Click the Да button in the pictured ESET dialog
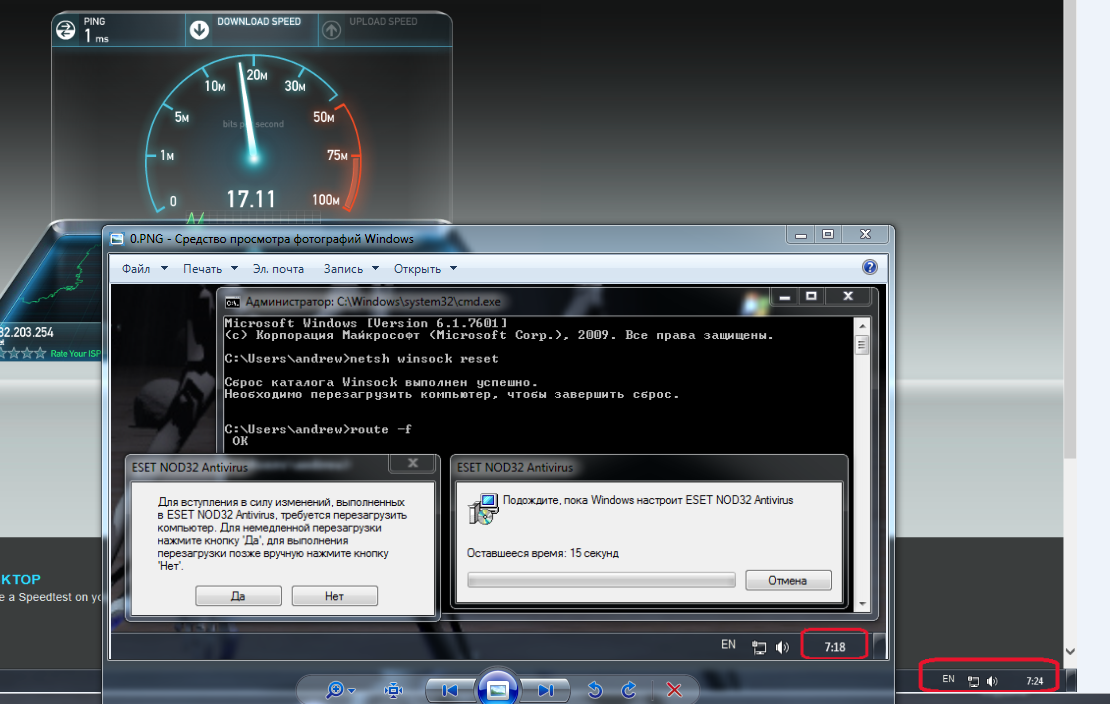 click(x=239, y=596)
